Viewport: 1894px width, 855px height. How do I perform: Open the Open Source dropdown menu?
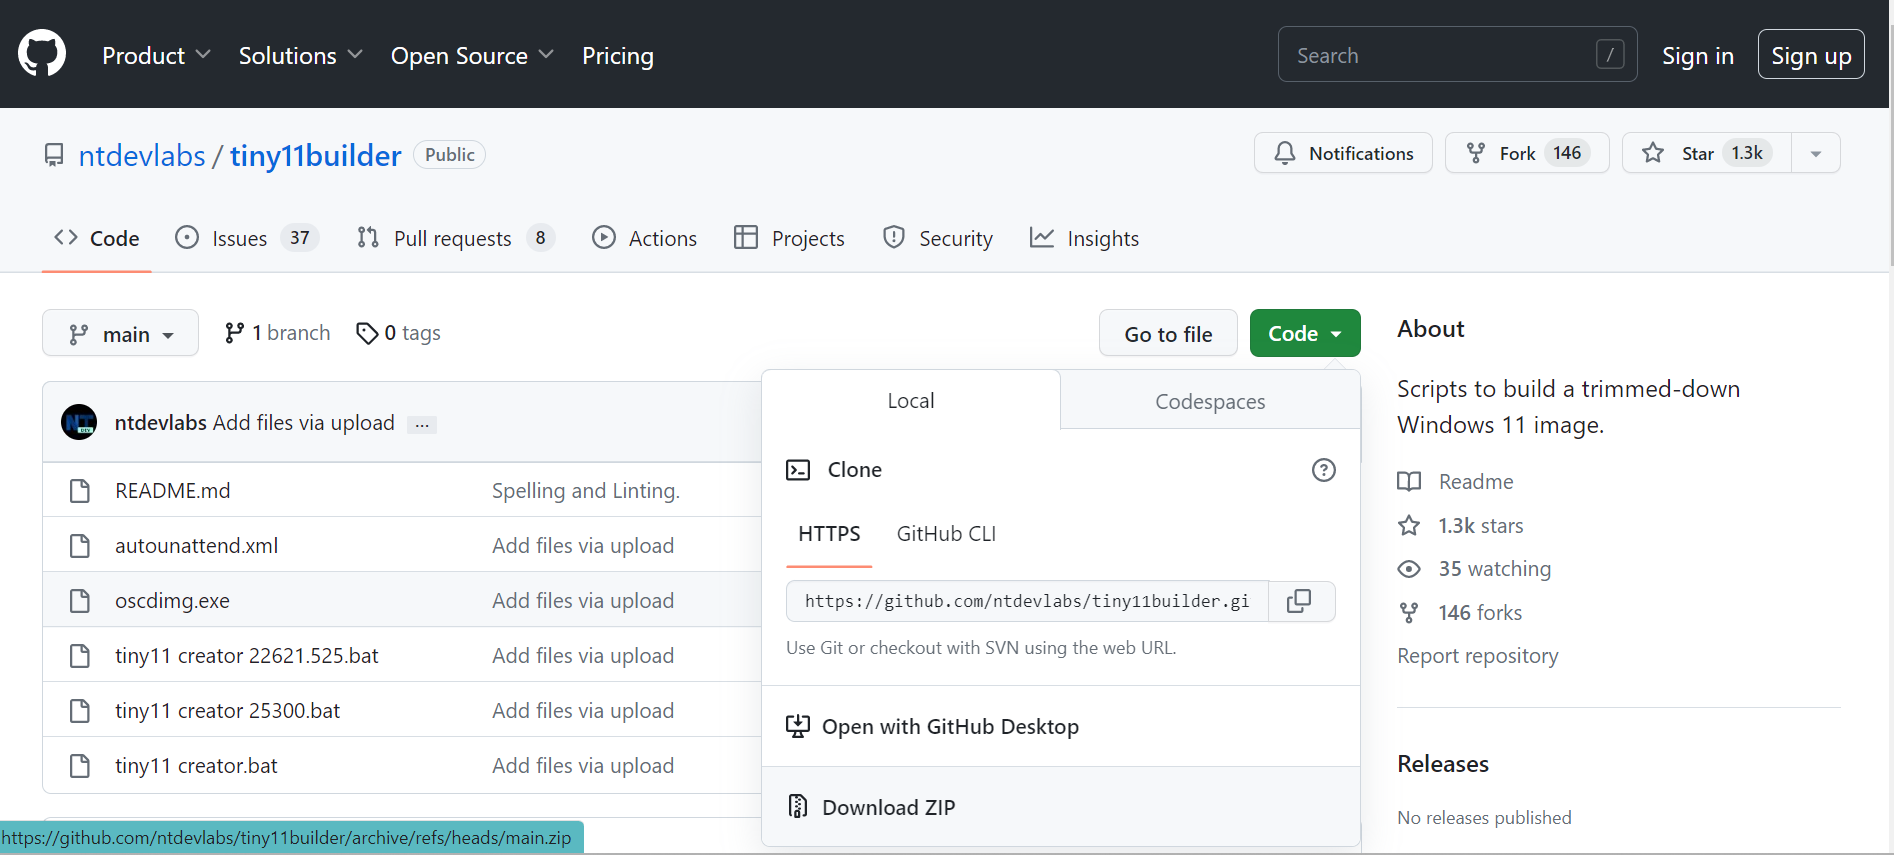(472, 55)
